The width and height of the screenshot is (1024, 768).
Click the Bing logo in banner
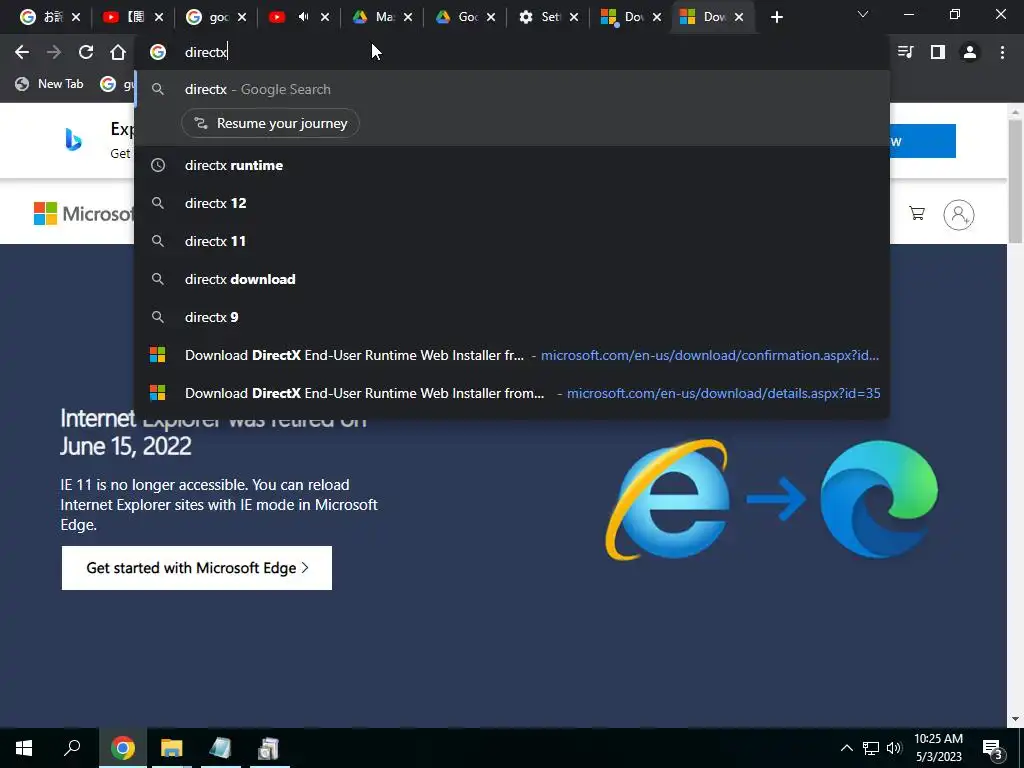click(x=74, y=139)
